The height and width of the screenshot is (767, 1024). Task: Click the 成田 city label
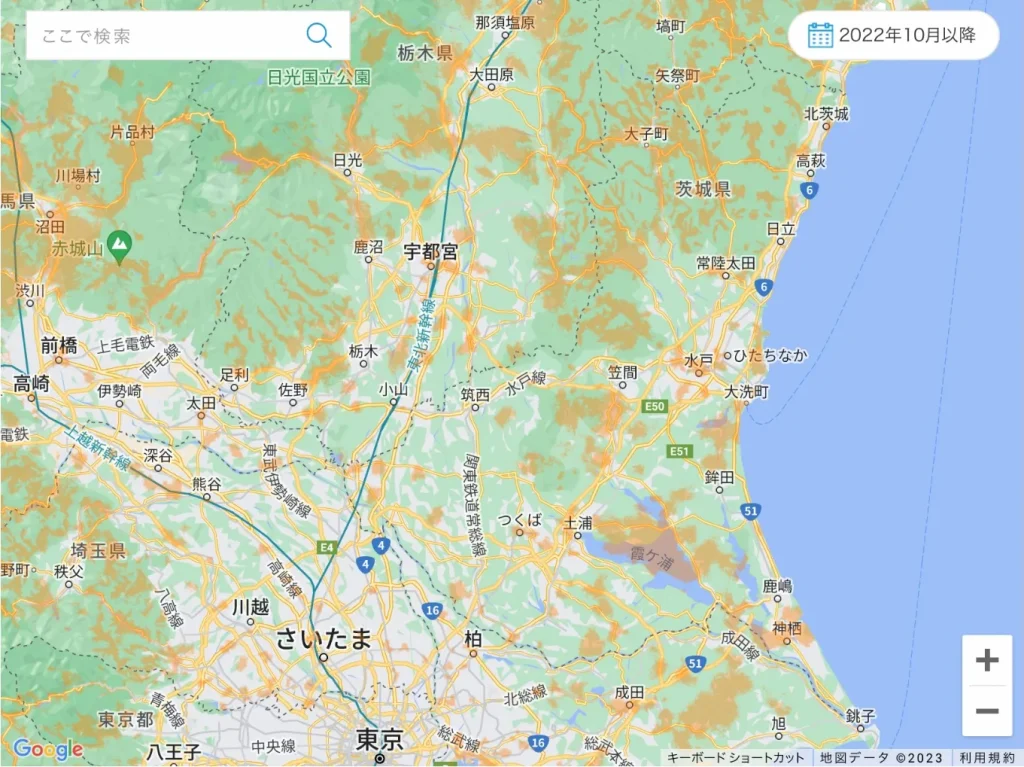pyautogui.click(x=630, y=692)
